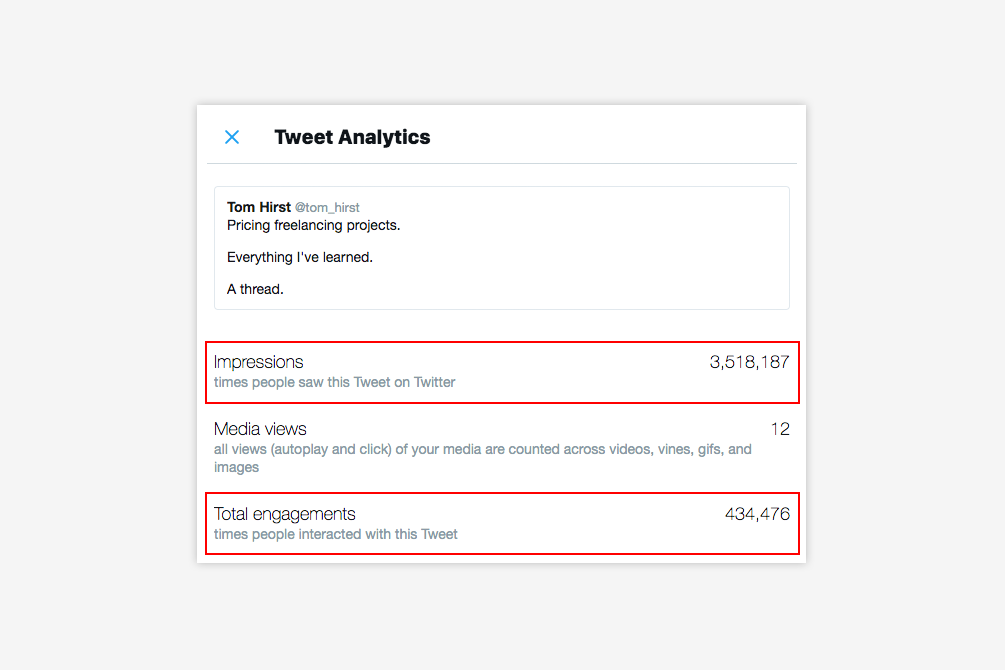Select the 434,476 engagements number

tap(757, 514)
